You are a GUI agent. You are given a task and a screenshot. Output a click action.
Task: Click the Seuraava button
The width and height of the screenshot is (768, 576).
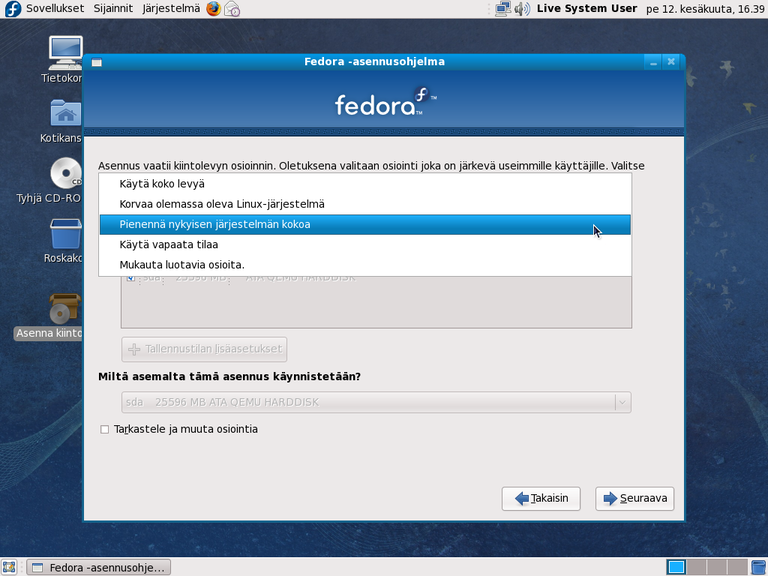tap(635, 498)
